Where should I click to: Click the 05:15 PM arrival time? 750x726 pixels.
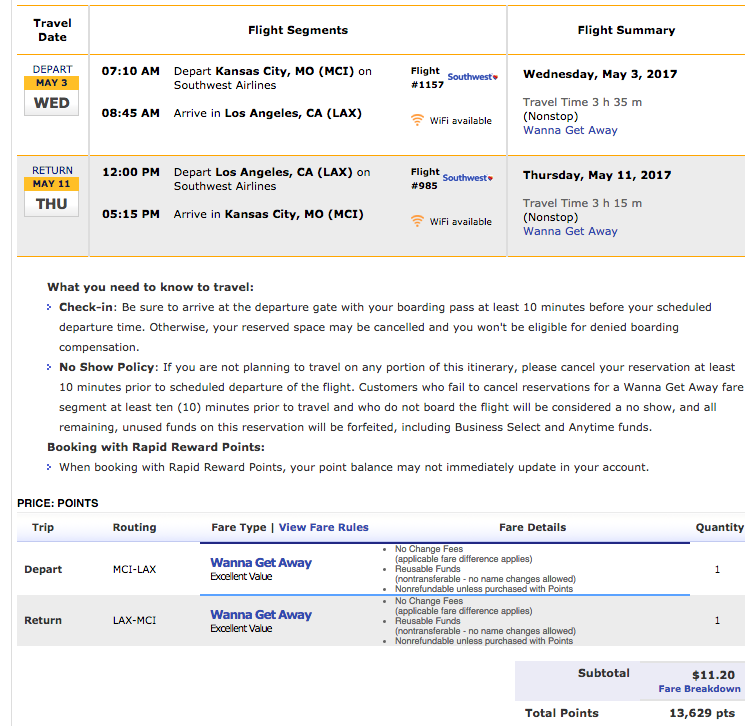click(x=131, y=214)
